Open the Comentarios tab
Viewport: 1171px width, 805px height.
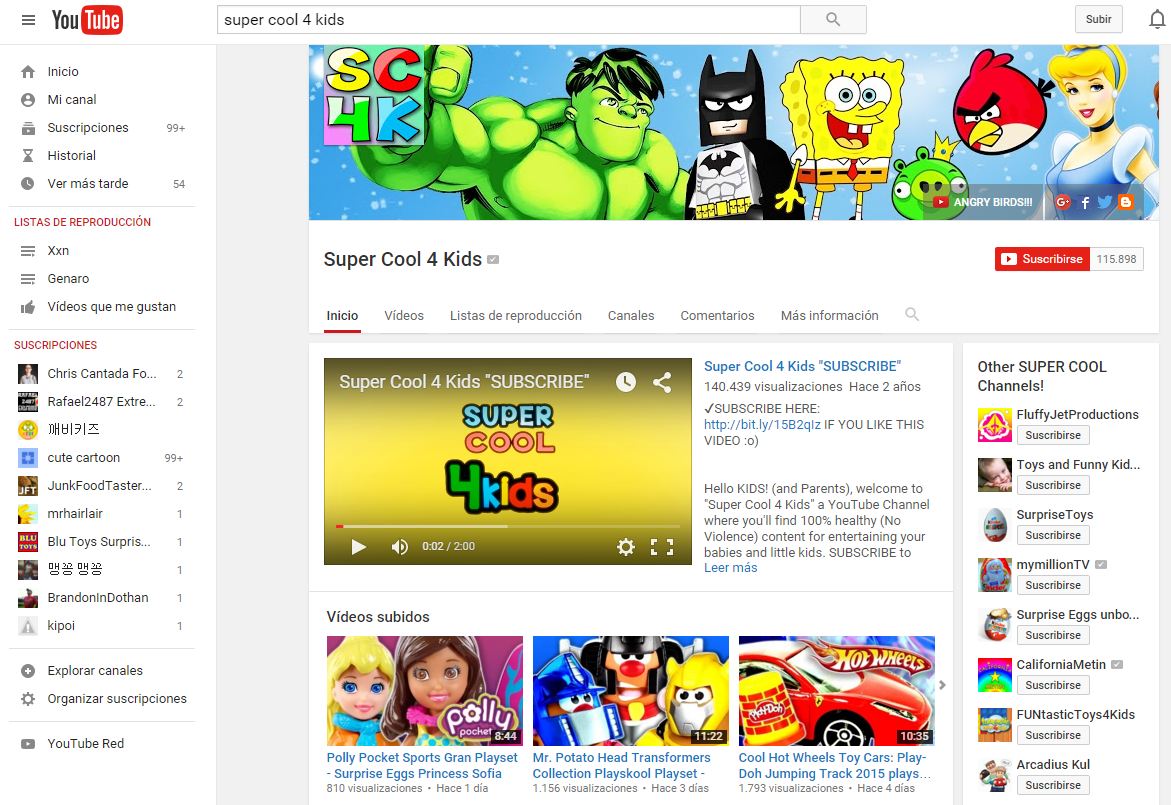[717, 316]
